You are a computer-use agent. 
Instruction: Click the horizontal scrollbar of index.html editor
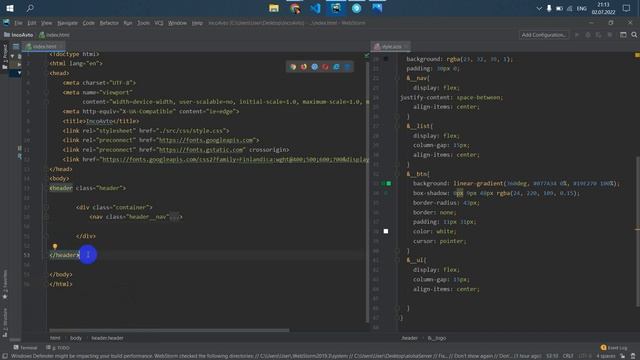tap(169, 330)
